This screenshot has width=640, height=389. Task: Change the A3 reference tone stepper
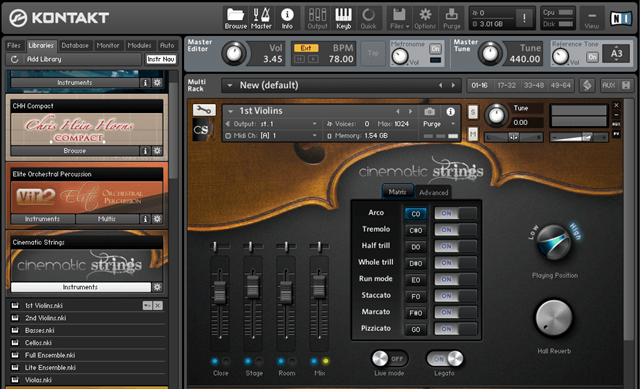coord(616,53)
